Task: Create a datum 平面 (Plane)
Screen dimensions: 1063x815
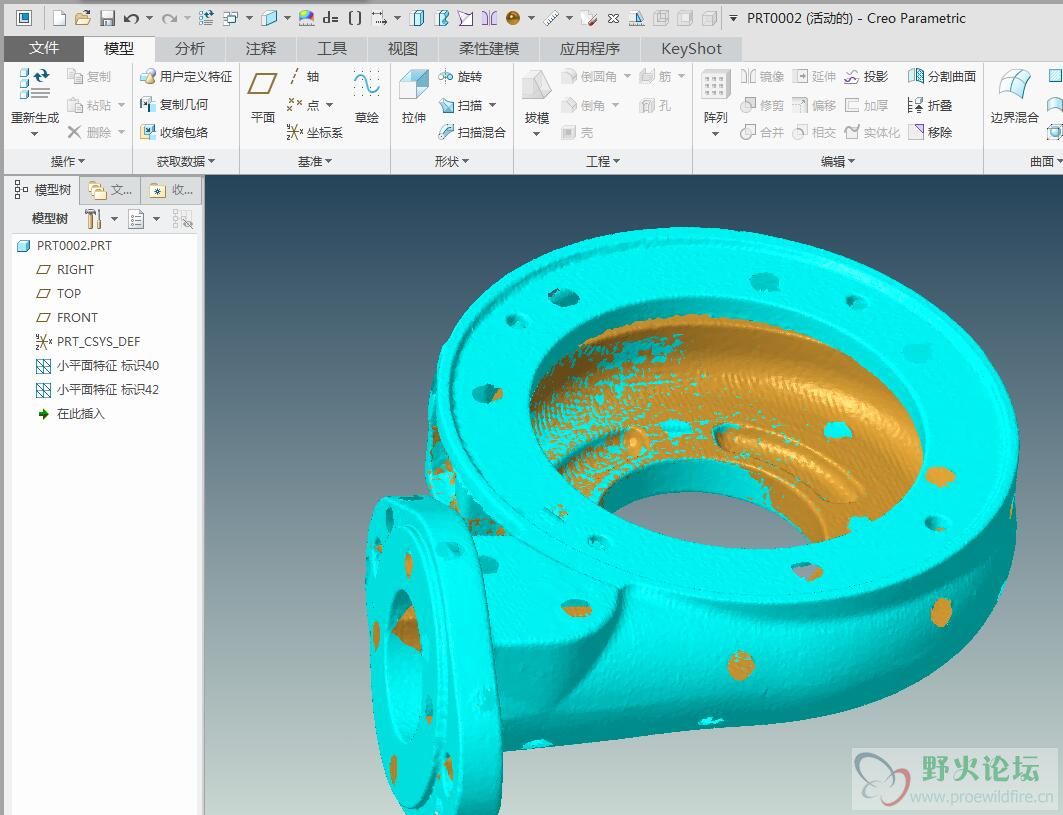Action: pyautogui.click(x=263, y=97)
